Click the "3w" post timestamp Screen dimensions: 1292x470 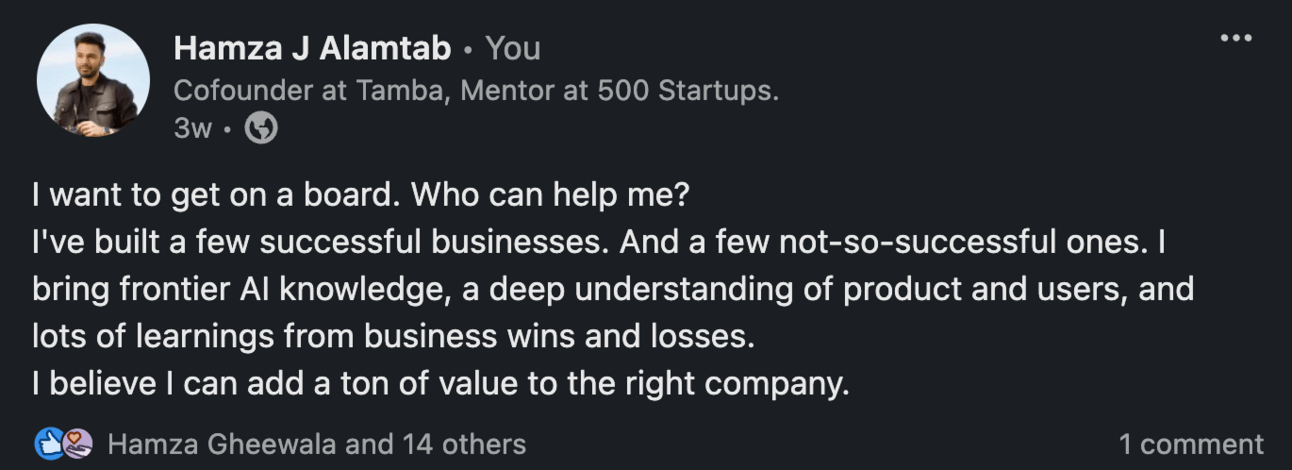coord(192,128)
